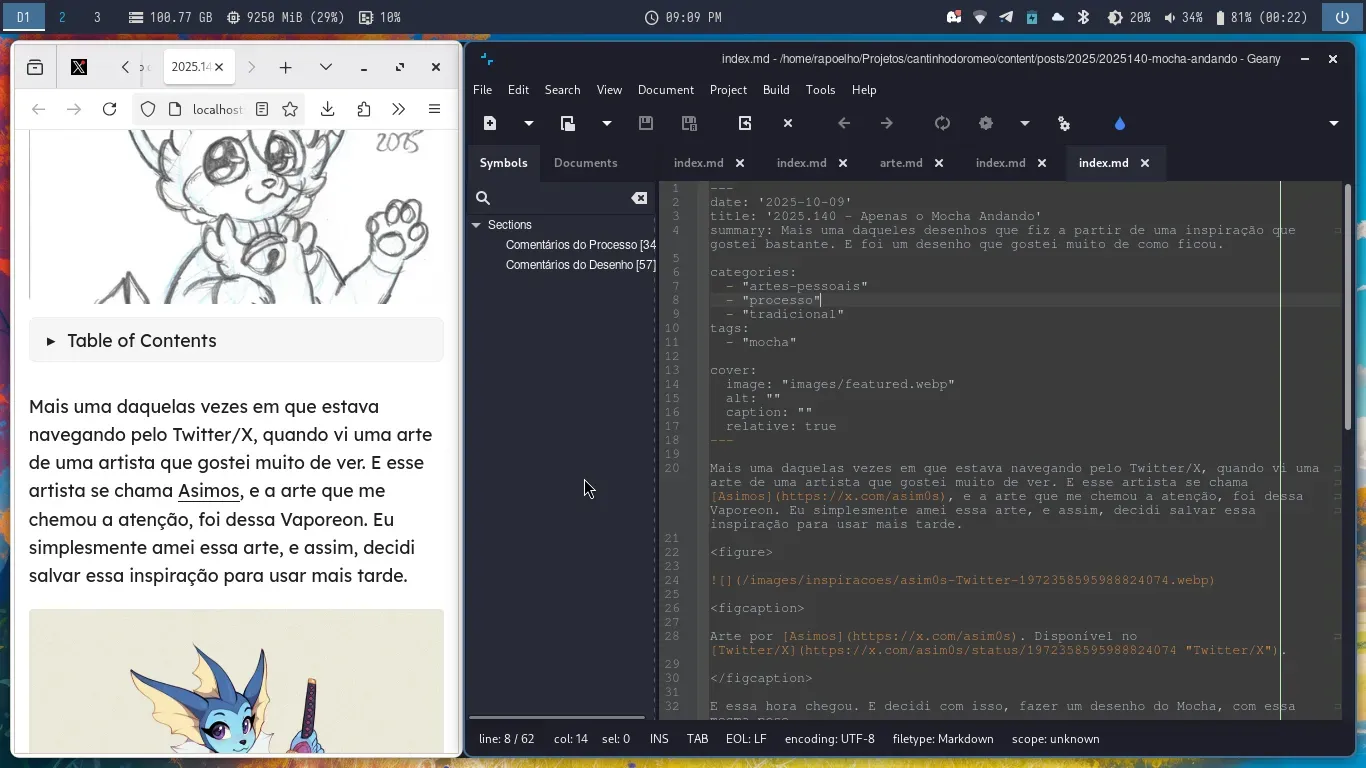Toggle reader view in the address bar
This screenshot has width=1366, height=768.
(x=262, y=109)
